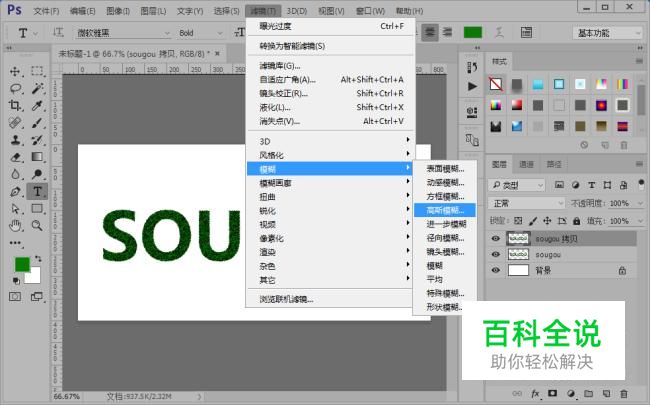Toggle visibility of the sougou layer
The image size is (650, 405).
tap(496, 254)
